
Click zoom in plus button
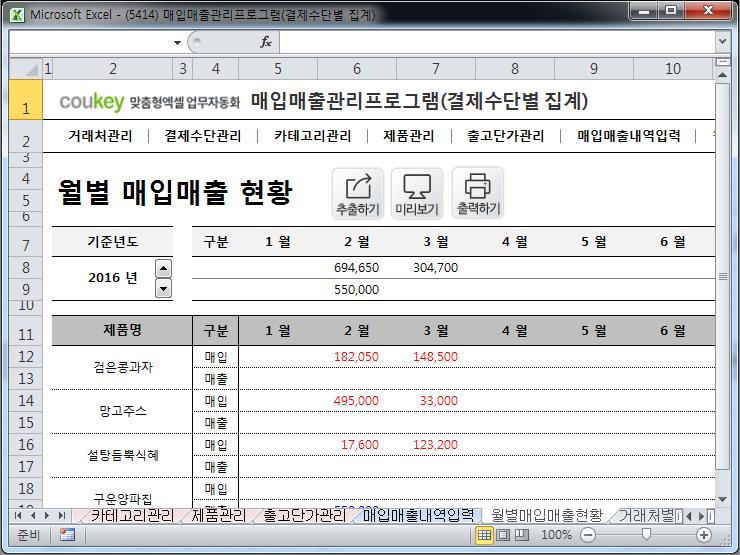click(704, 535)
